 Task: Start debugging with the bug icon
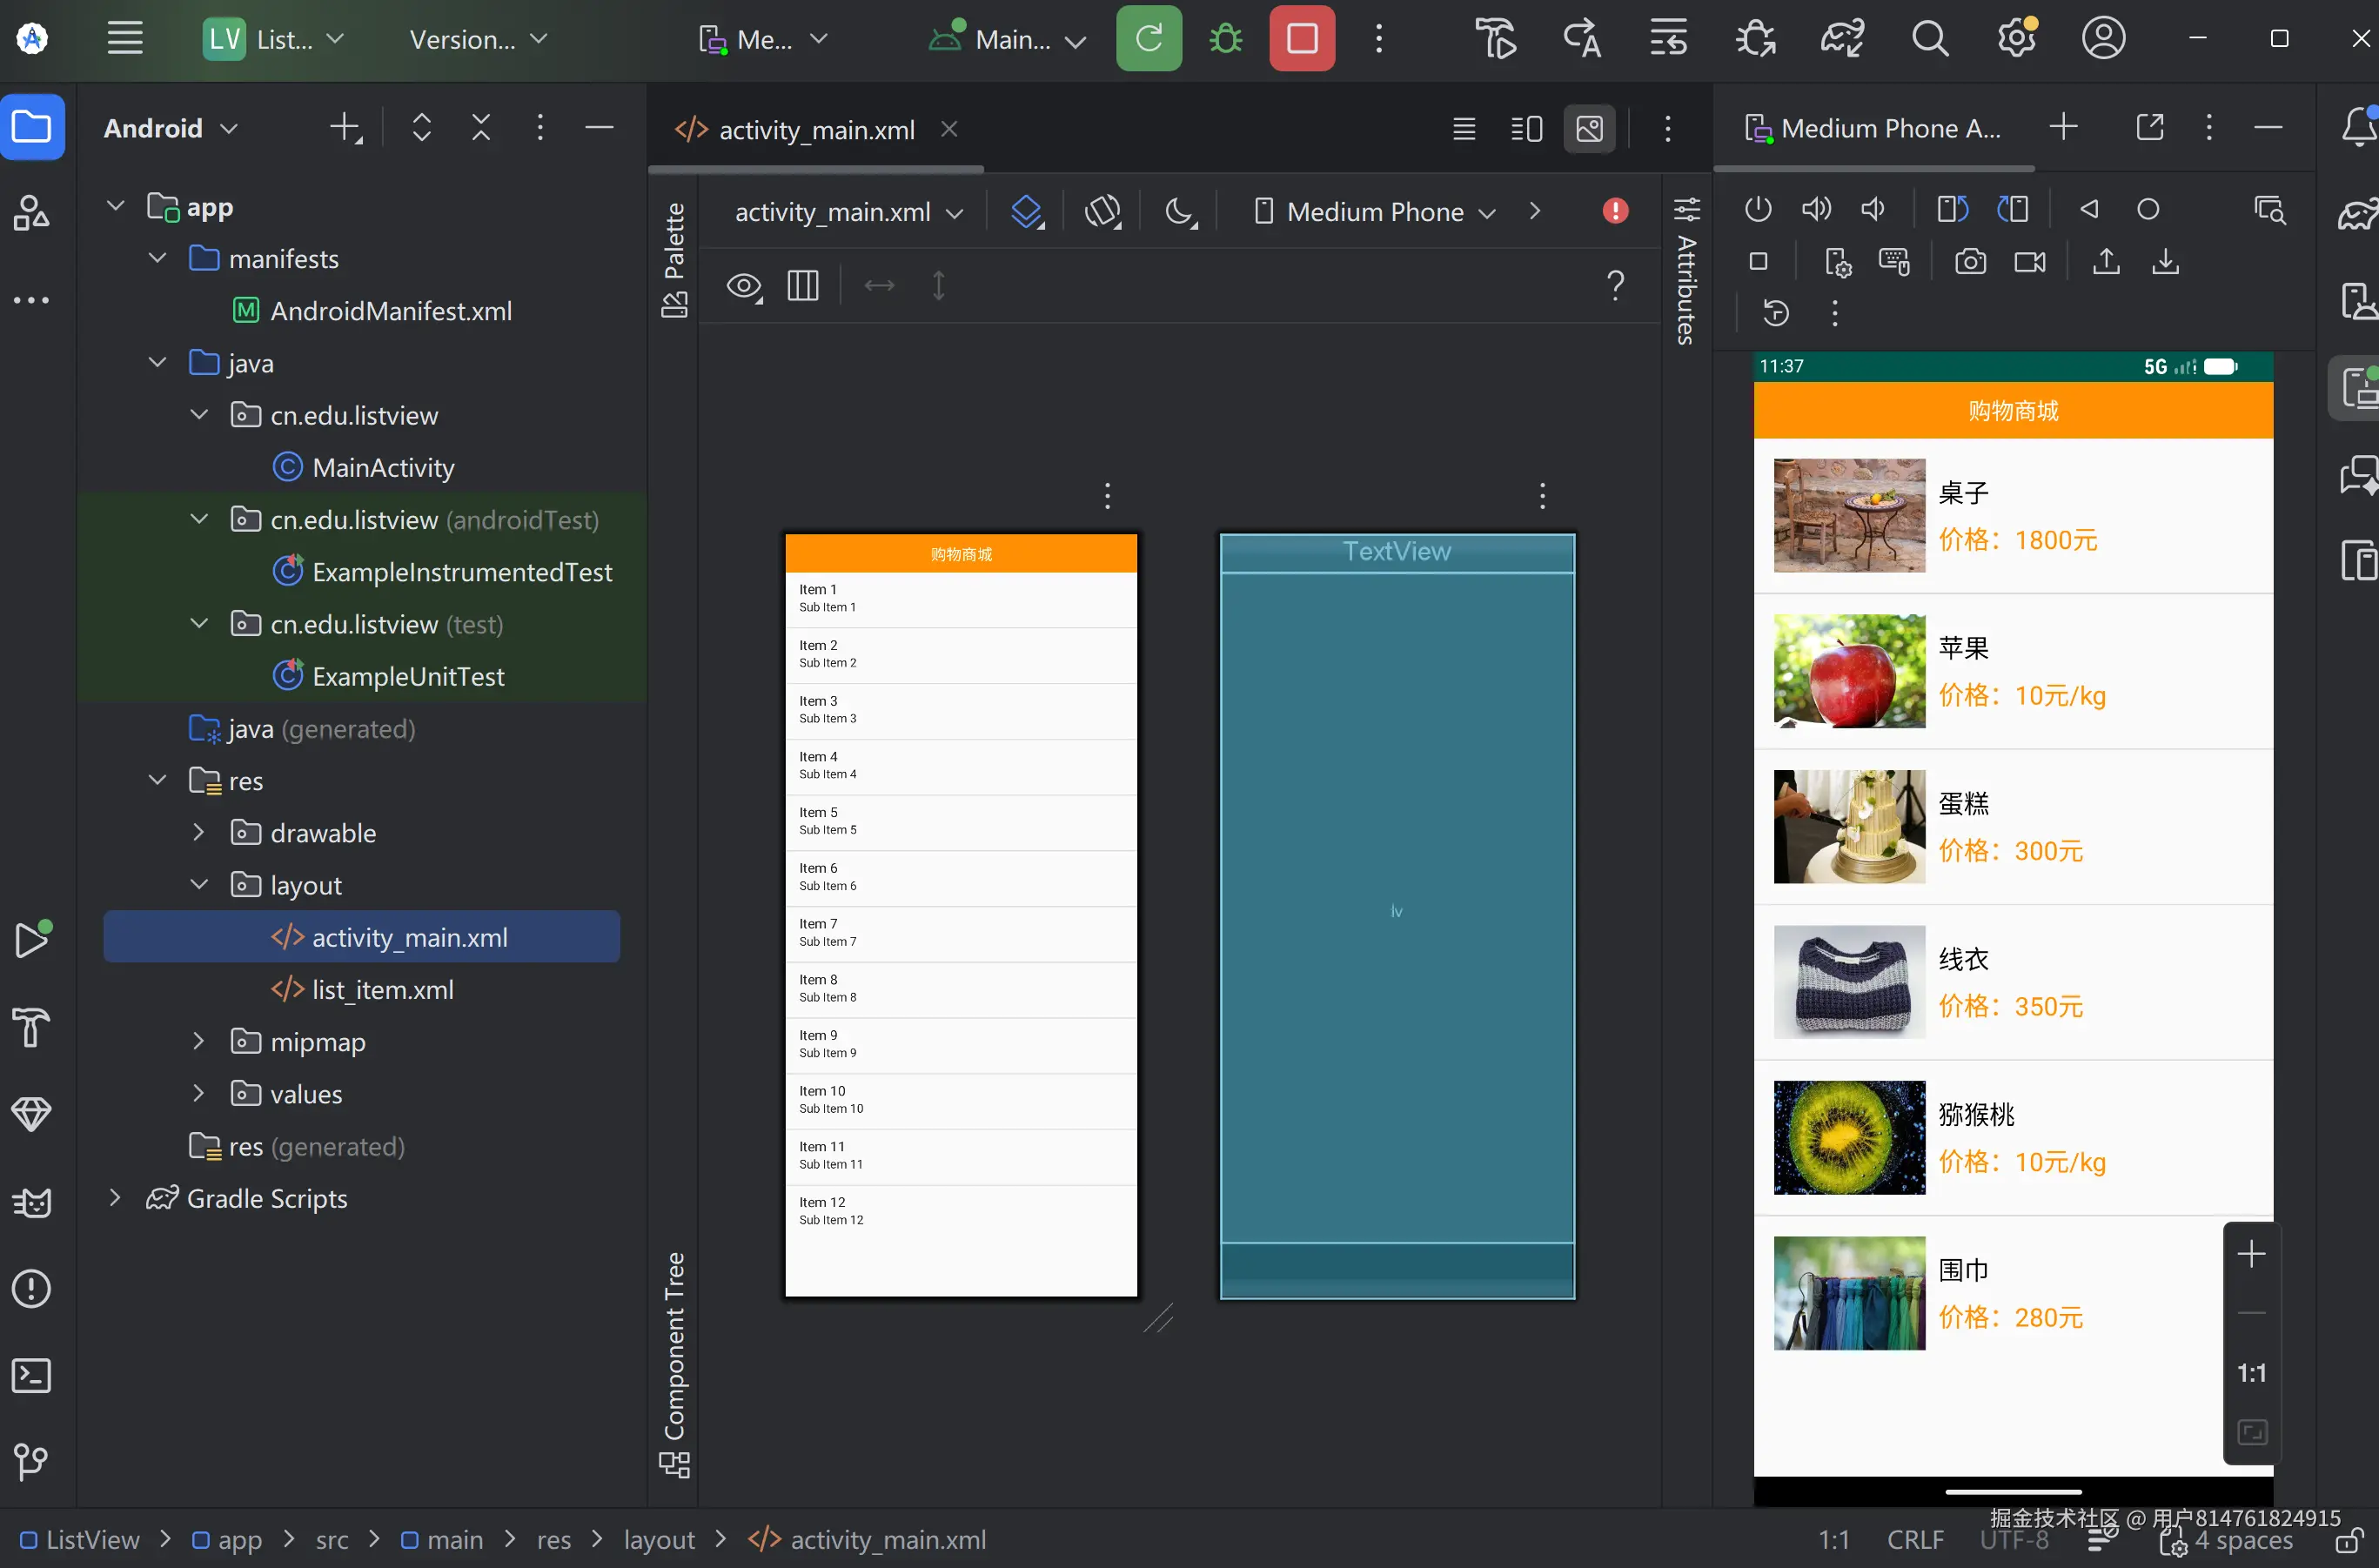coord(1226,39)
